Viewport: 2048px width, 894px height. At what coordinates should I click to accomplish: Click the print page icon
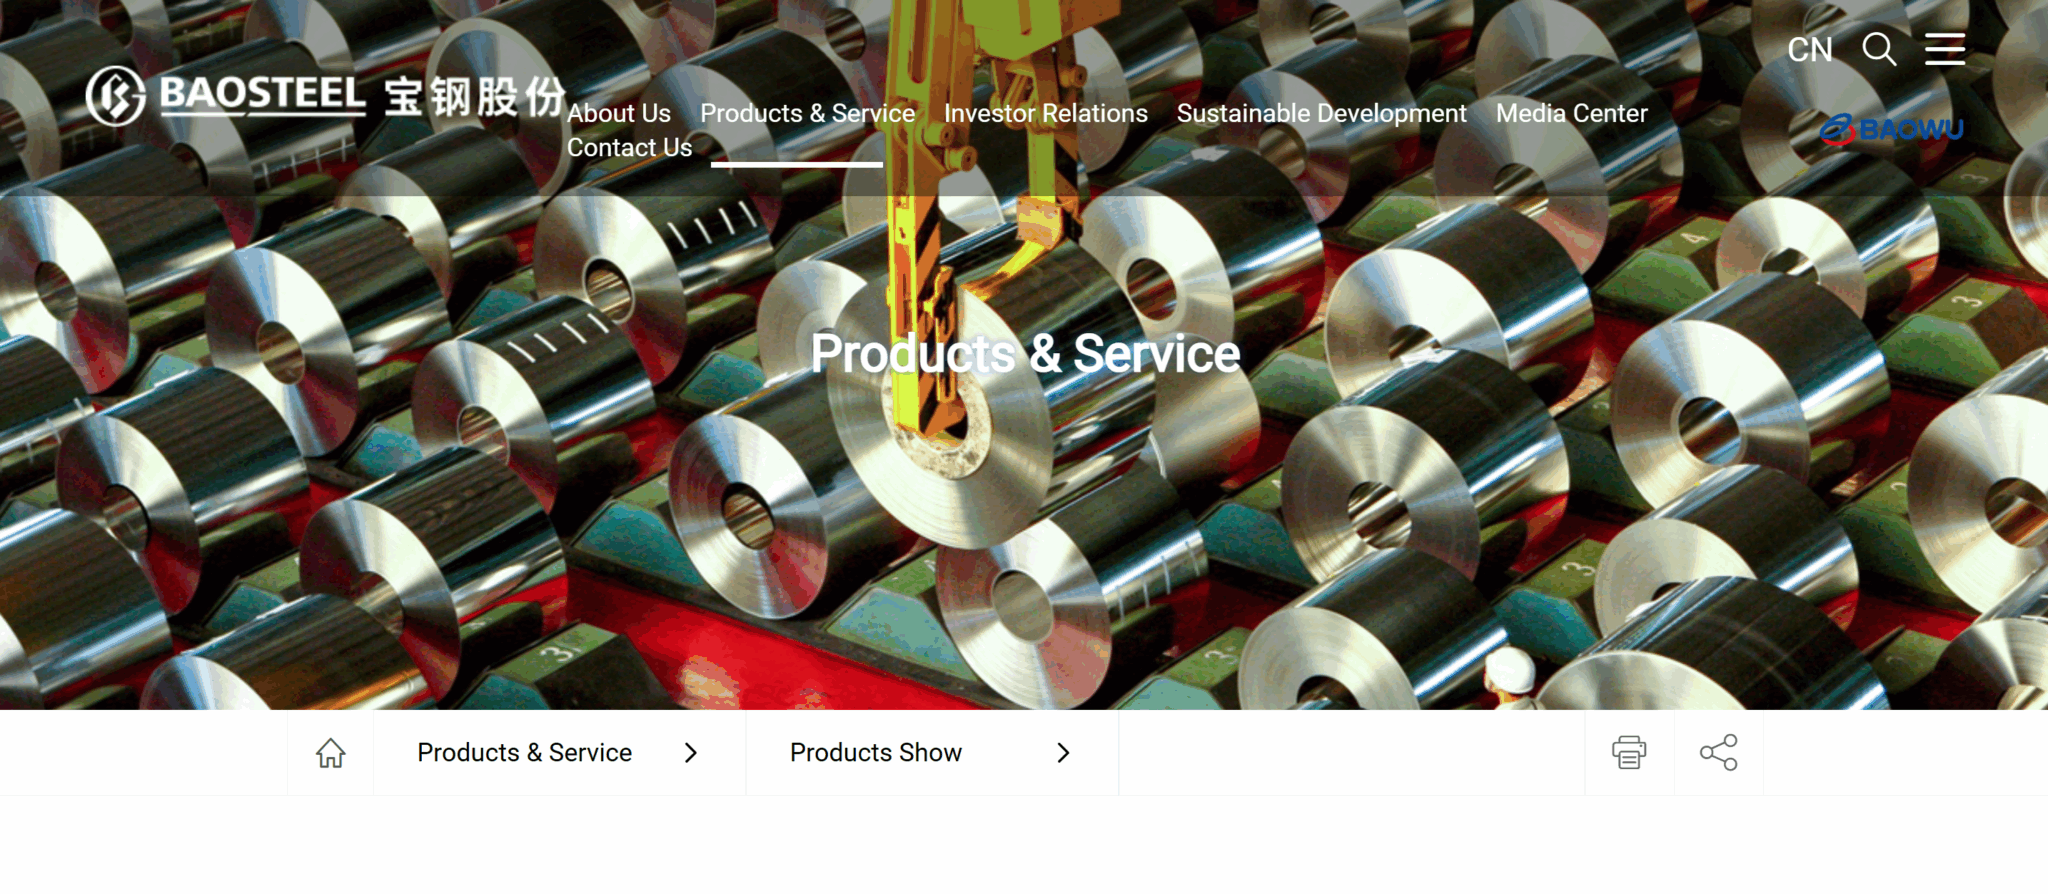(x=1629, y=752)
